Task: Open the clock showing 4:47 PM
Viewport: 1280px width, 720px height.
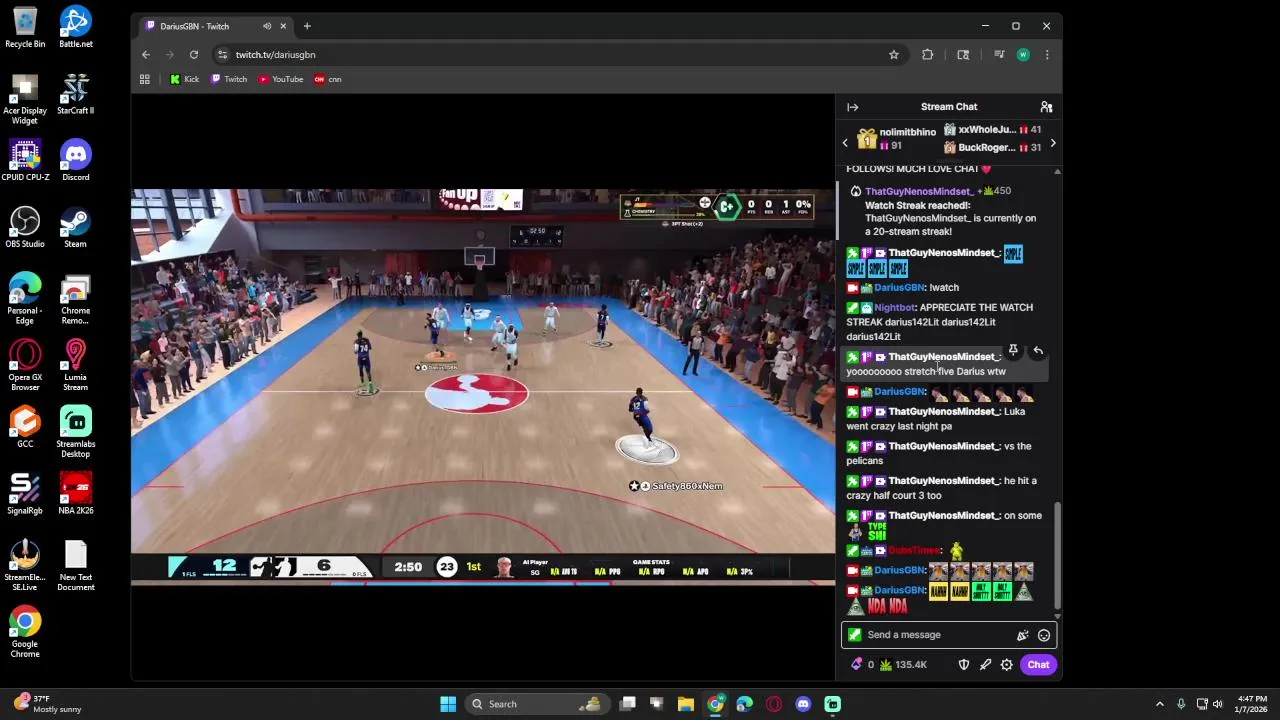Action: pyautogui.click(x=1252, y=704)
